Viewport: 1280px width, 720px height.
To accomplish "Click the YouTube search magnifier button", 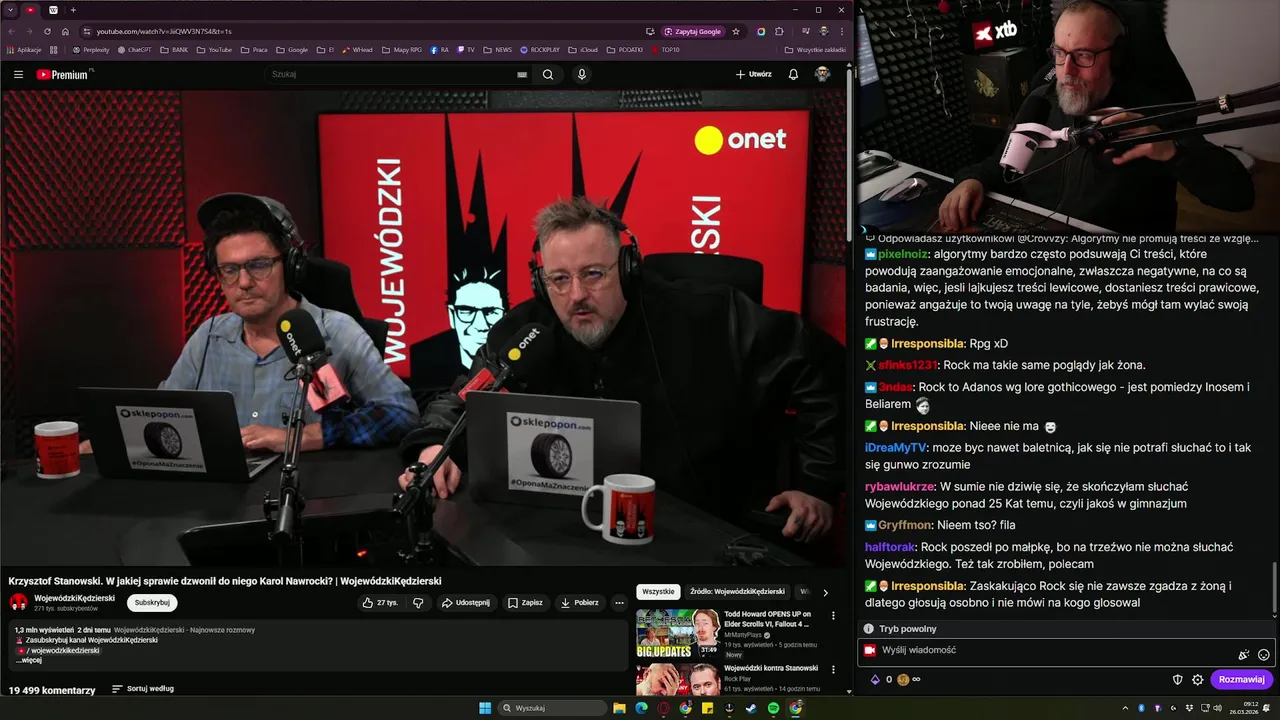I will [548, 74].
